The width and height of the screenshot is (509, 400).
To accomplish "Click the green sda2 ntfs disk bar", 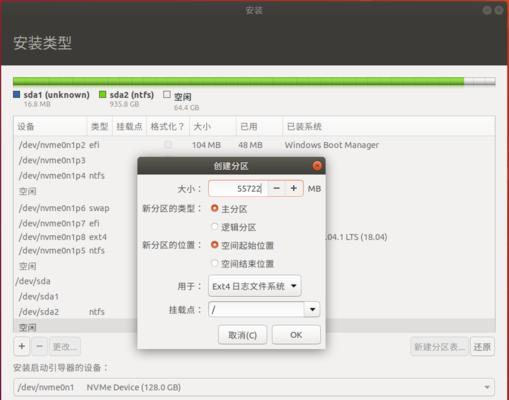I will coord(238,81).
